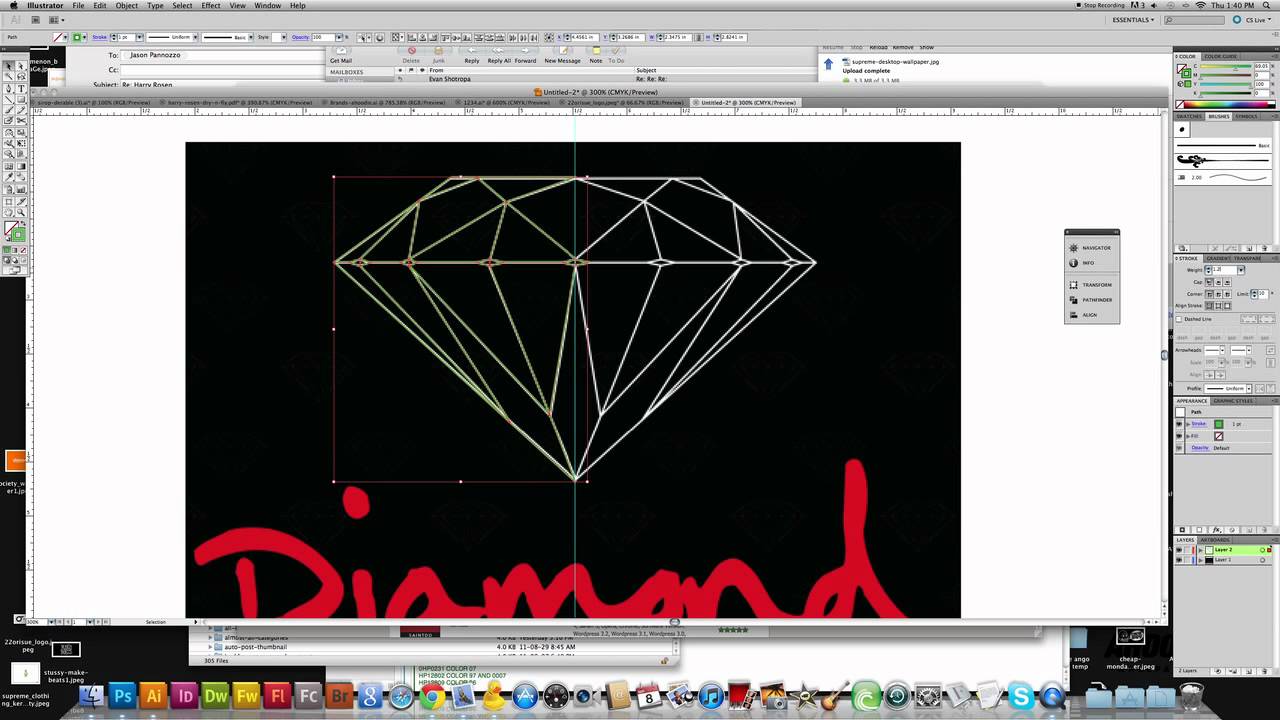This screenshot has width=1280, height=720.
Task: Open Profile dropdown in Stroke panel
Action: [1249, 388]
